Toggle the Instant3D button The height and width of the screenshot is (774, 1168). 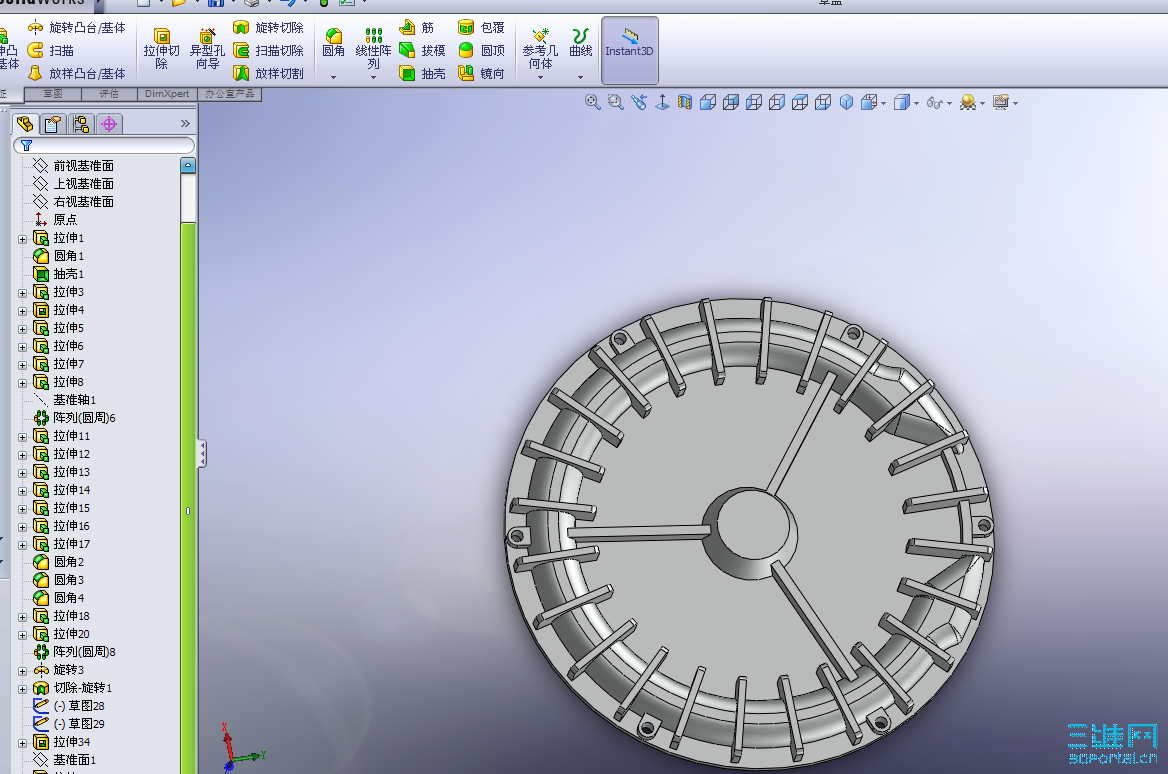point(629,50)
